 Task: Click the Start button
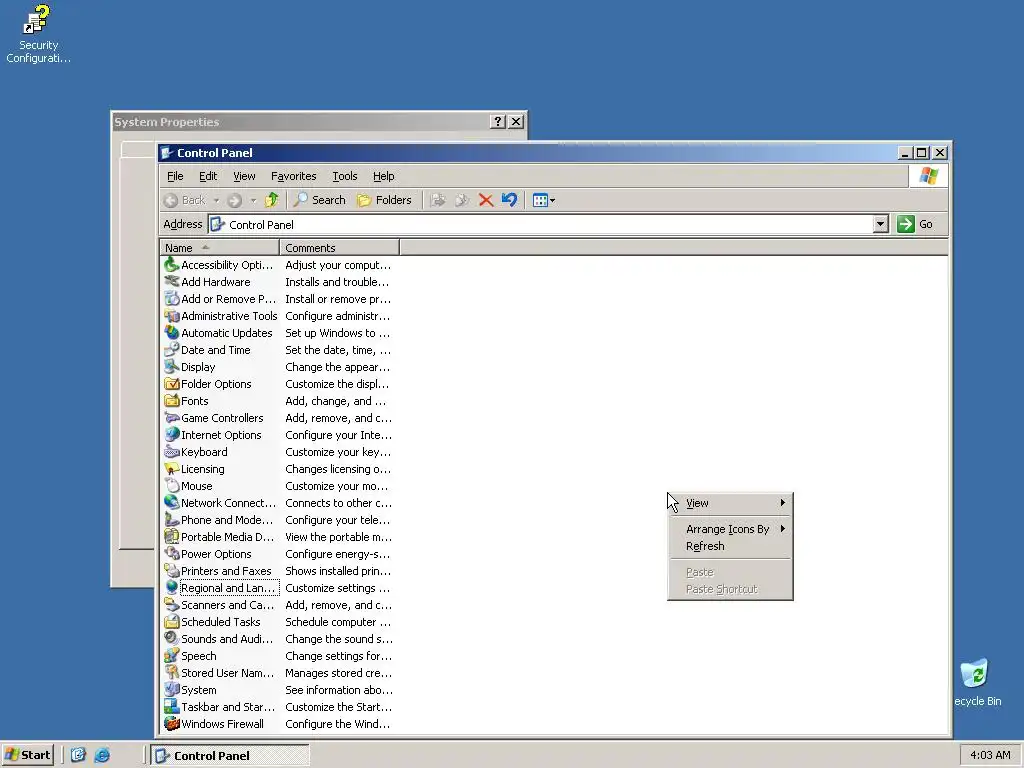tap(27, 755)
